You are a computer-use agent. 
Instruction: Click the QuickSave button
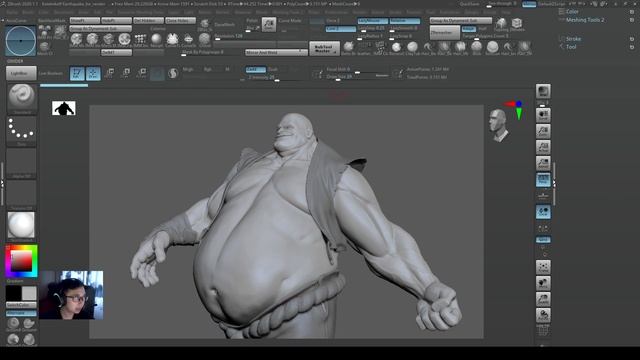click(469, 4)
